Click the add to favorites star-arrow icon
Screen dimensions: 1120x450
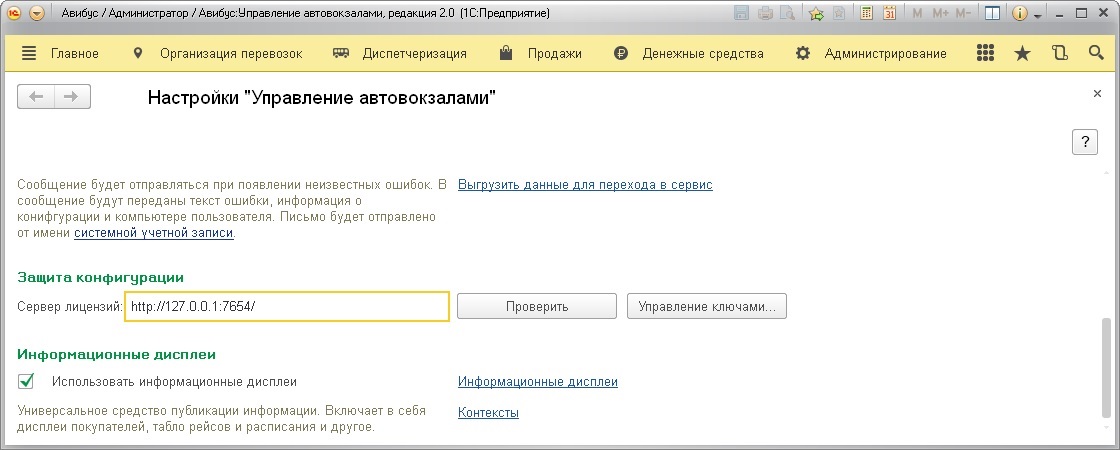tap(816, 14)
